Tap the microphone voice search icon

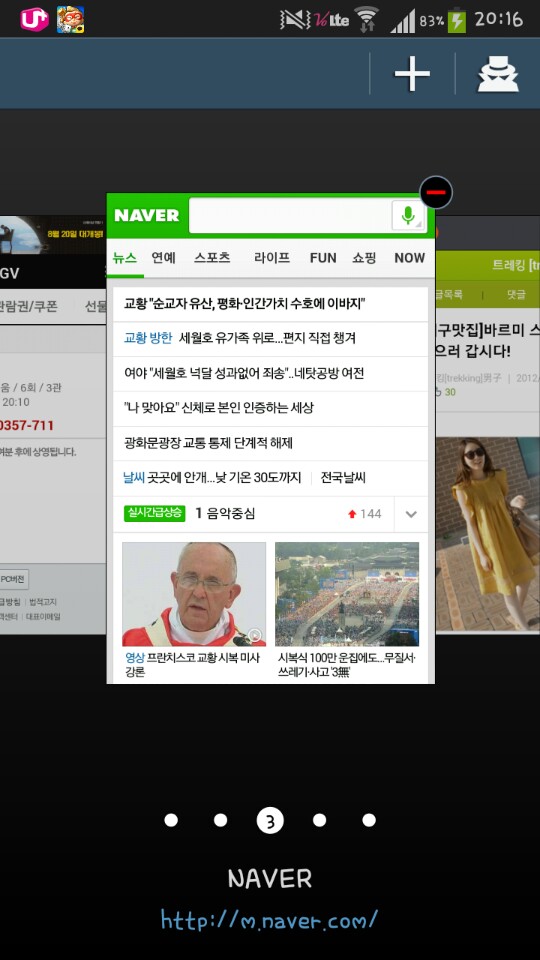[x=408, y=216]
